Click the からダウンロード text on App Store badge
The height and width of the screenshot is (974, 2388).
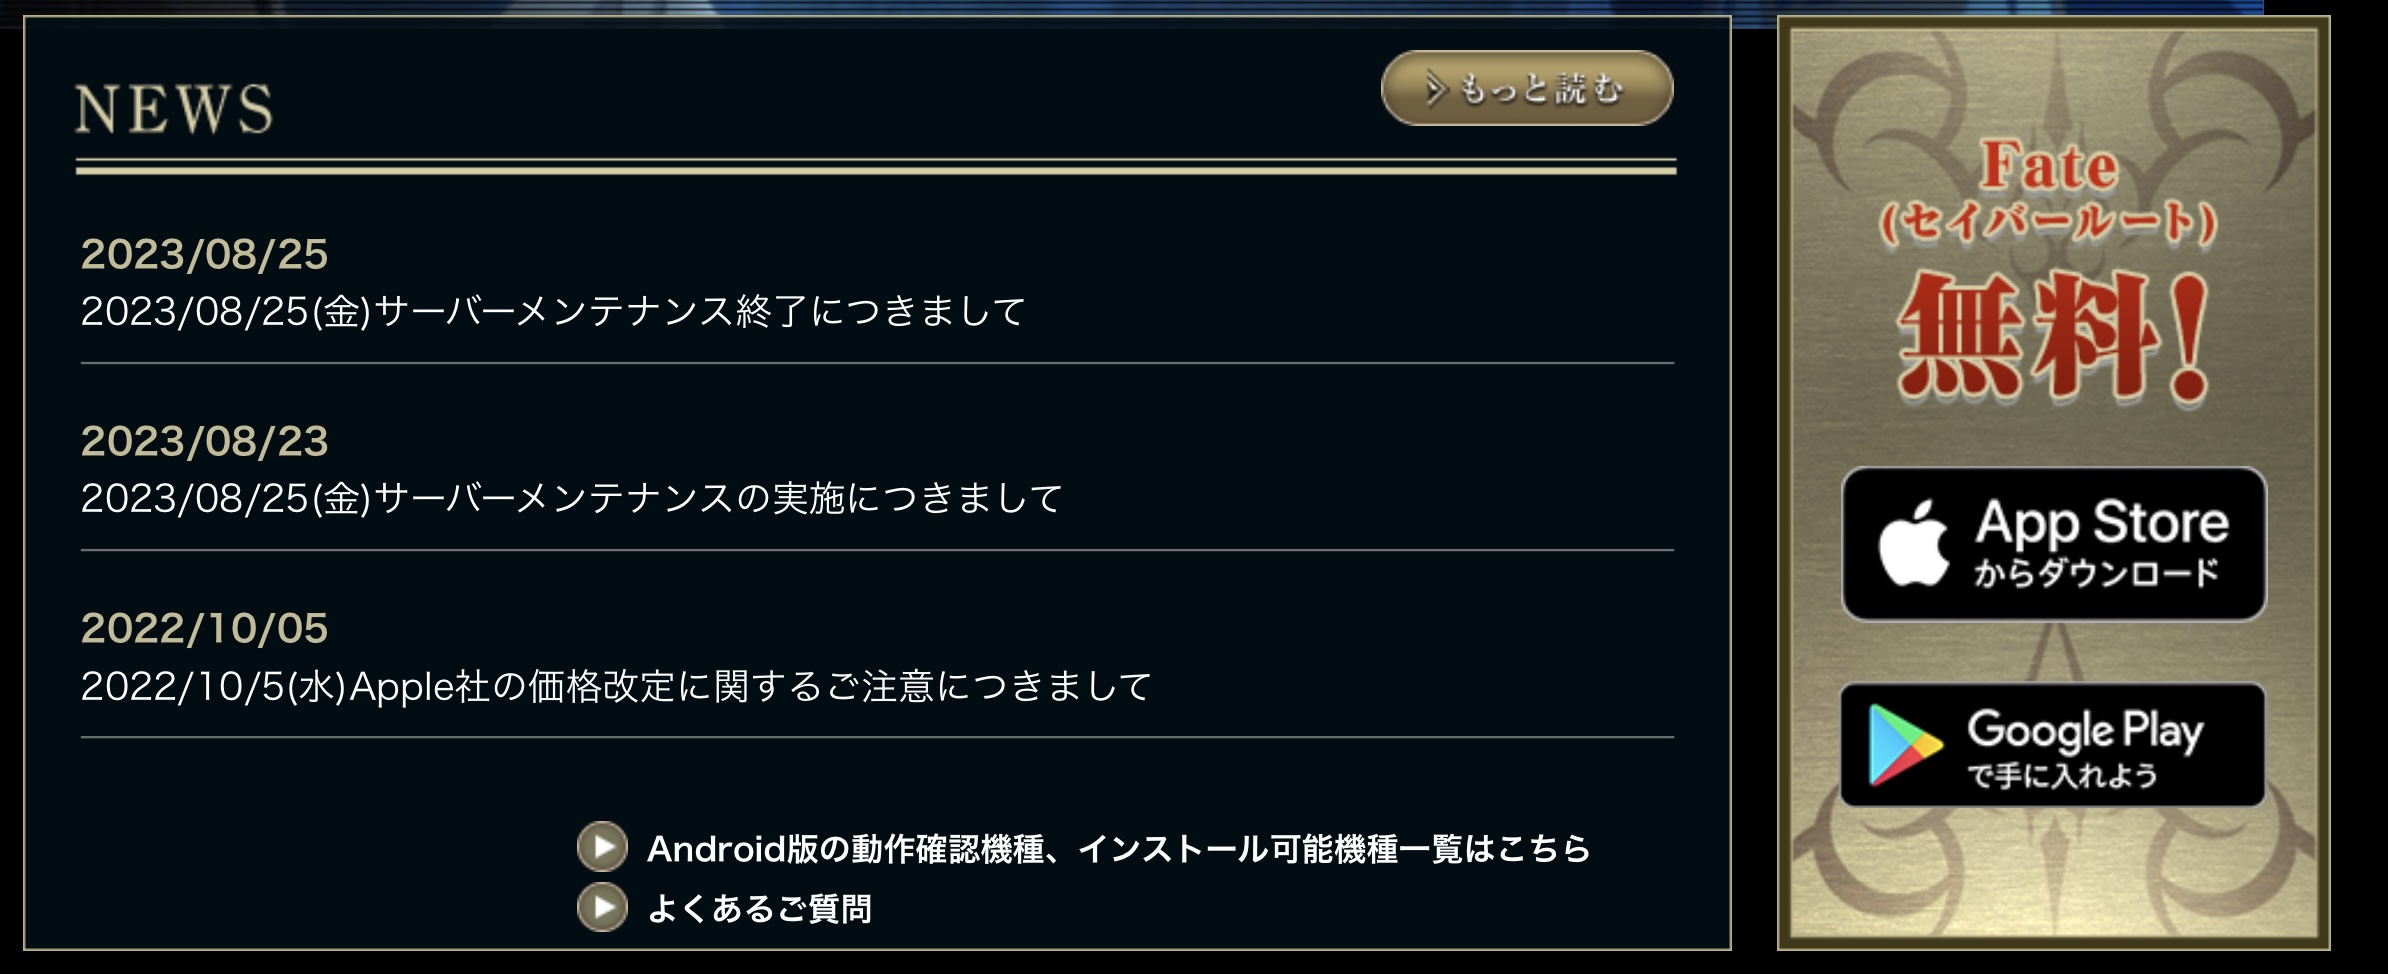(x=2096, y=573)
